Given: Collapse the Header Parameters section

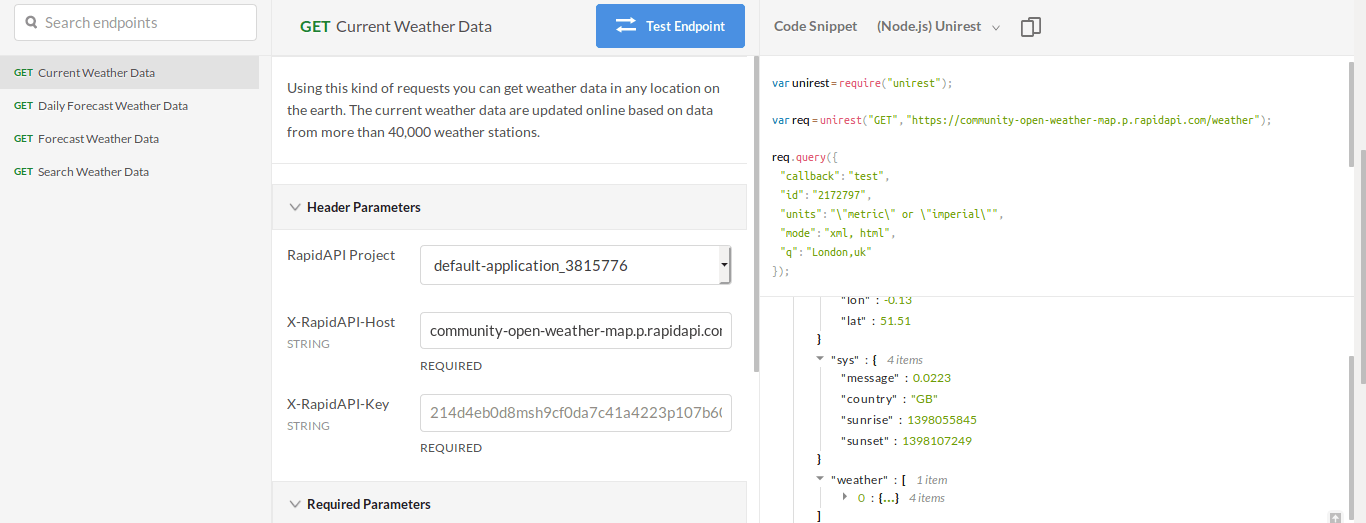Looking at the screenshot, I should click(x=295, y=208).
